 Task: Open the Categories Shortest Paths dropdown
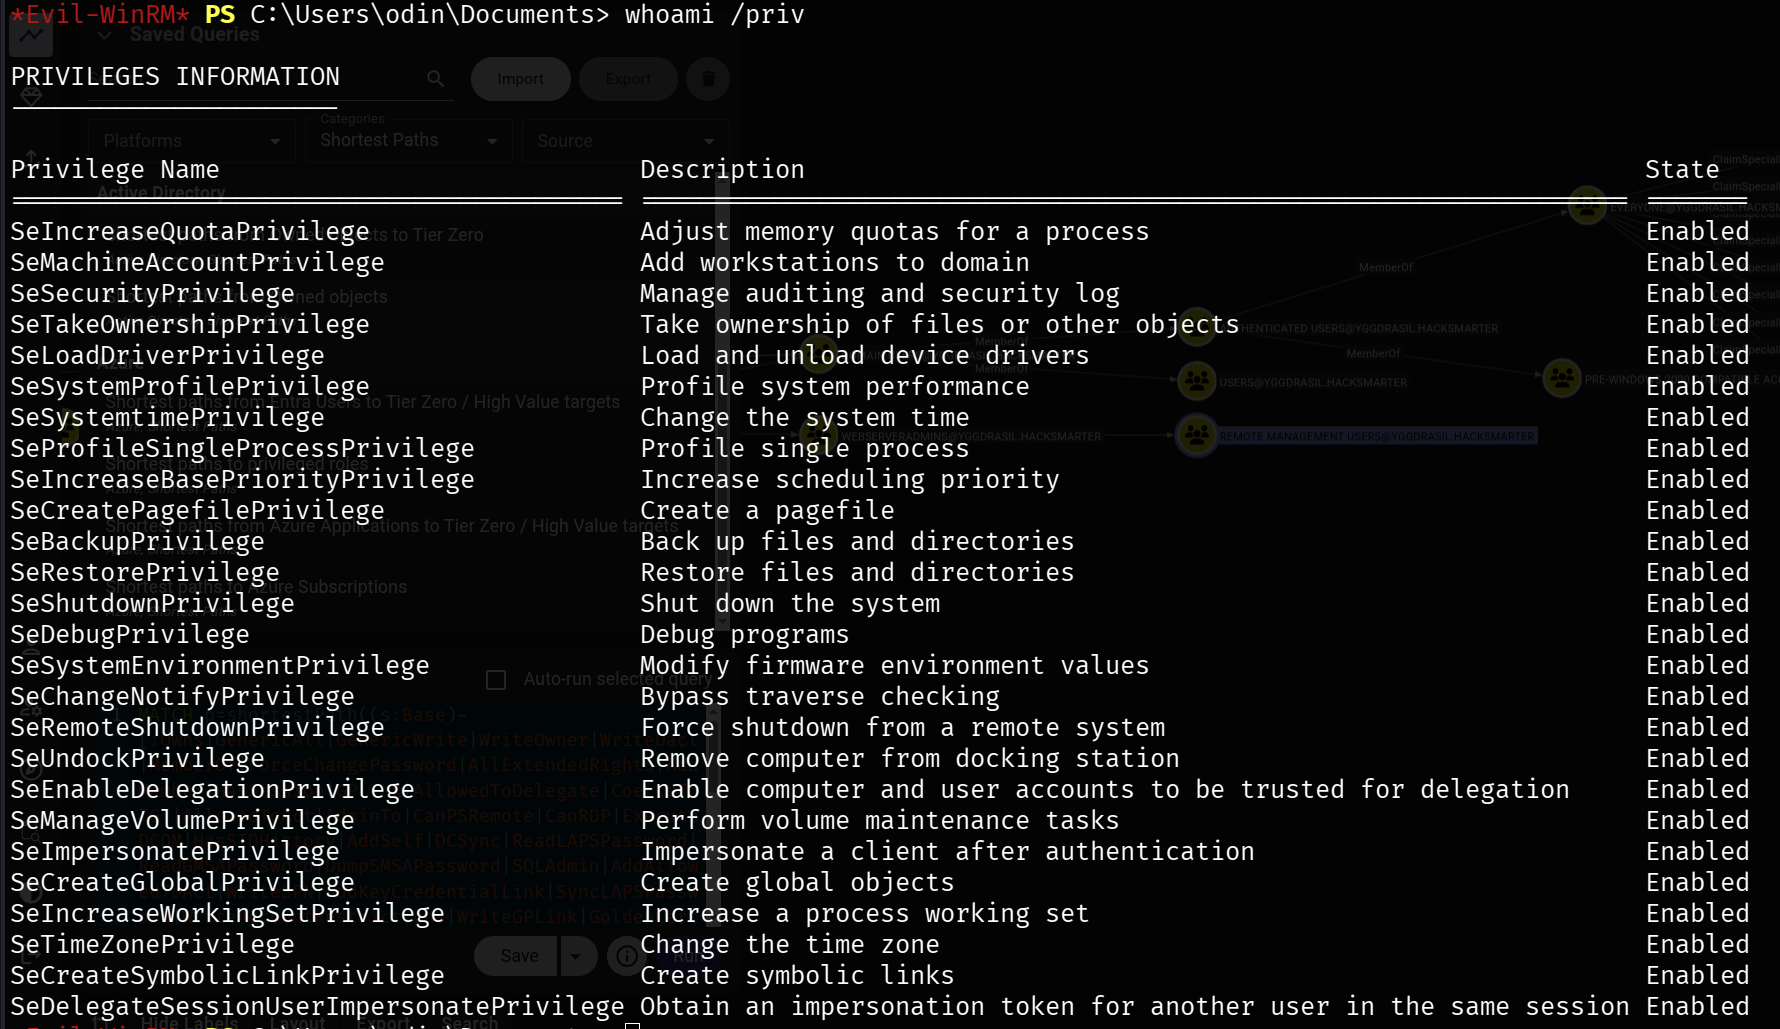point(410,140)
